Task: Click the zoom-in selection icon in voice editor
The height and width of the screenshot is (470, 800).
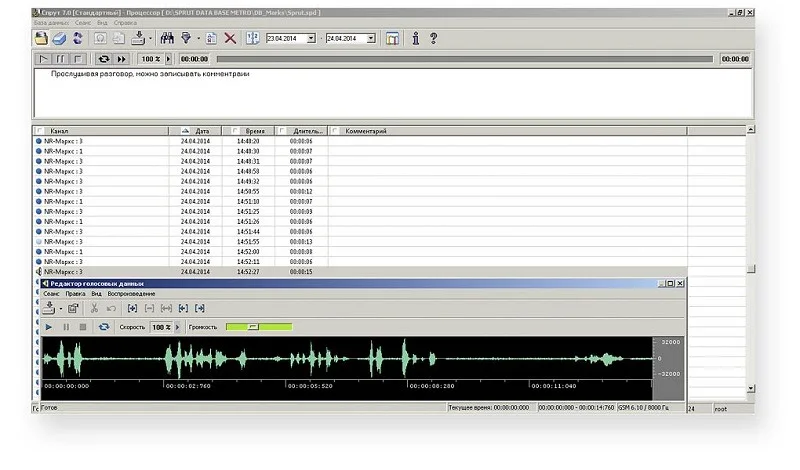Action: coord(132,309)
